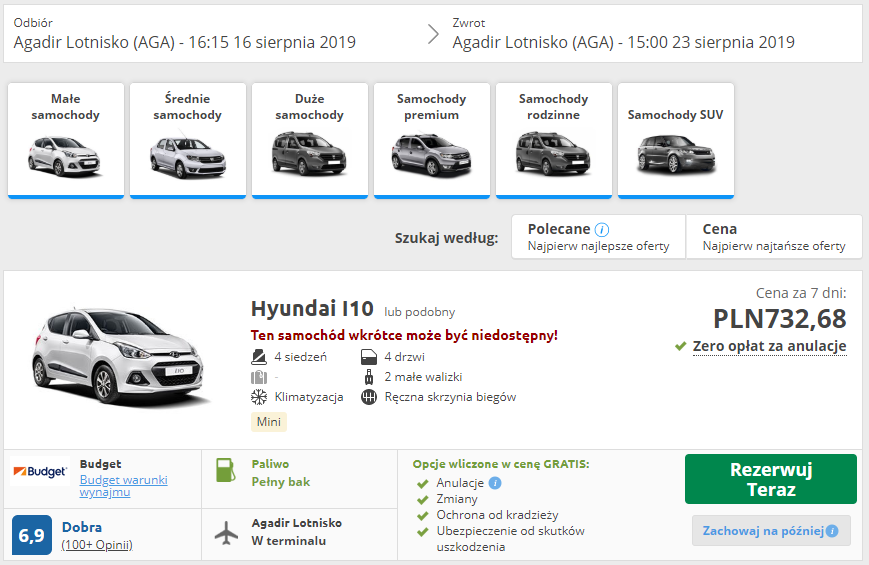869x565 pixels.
Task: Click the Cena za 7 dni label
Action: [x=801, y=293]
